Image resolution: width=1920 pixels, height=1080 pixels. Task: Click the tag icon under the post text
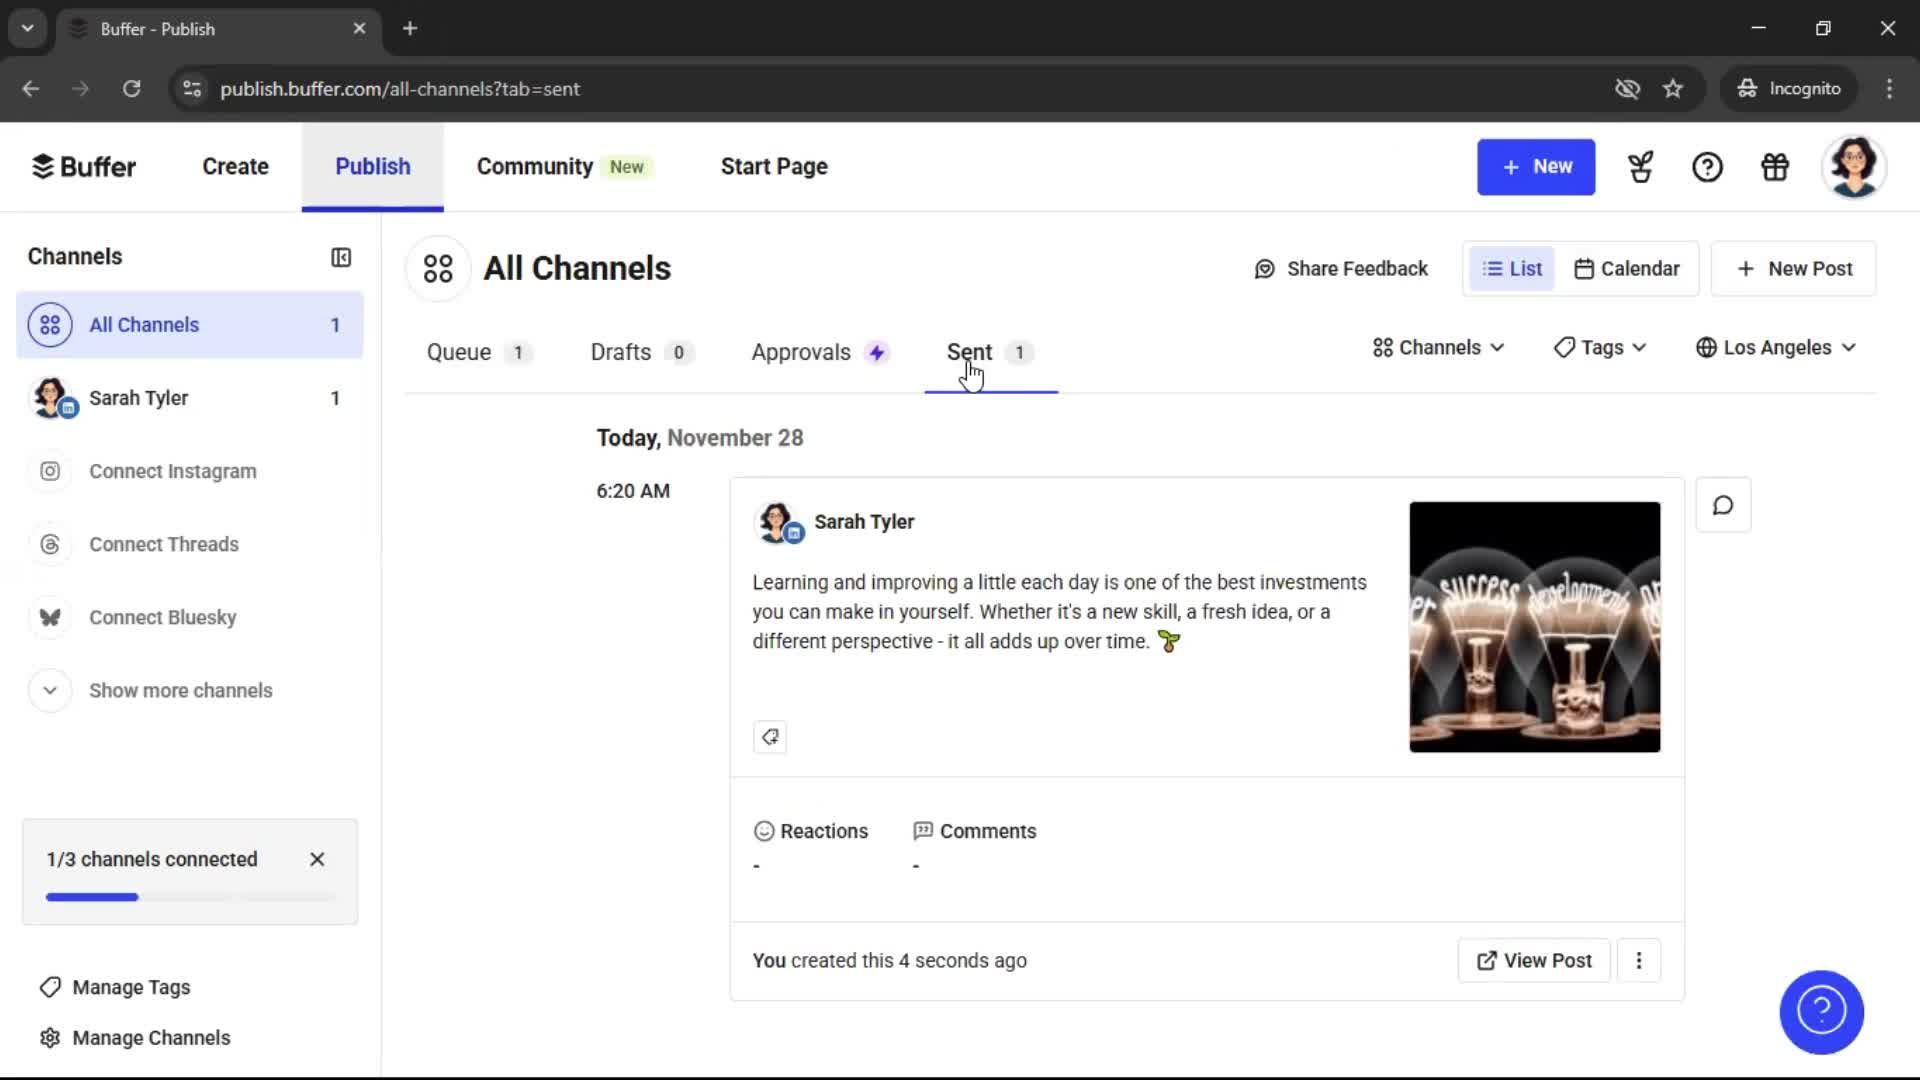pos(769,737)
